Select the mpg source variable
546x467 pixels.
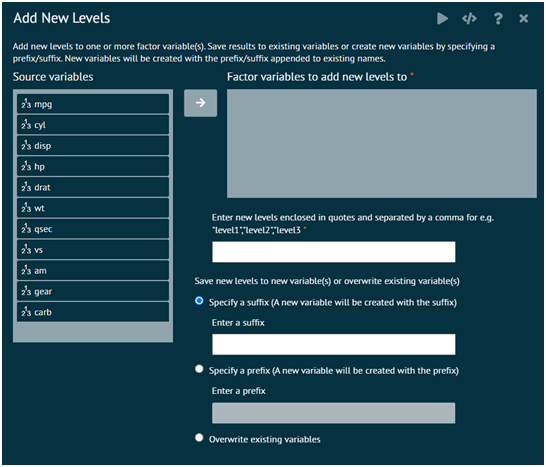click(x=93, y=104)
